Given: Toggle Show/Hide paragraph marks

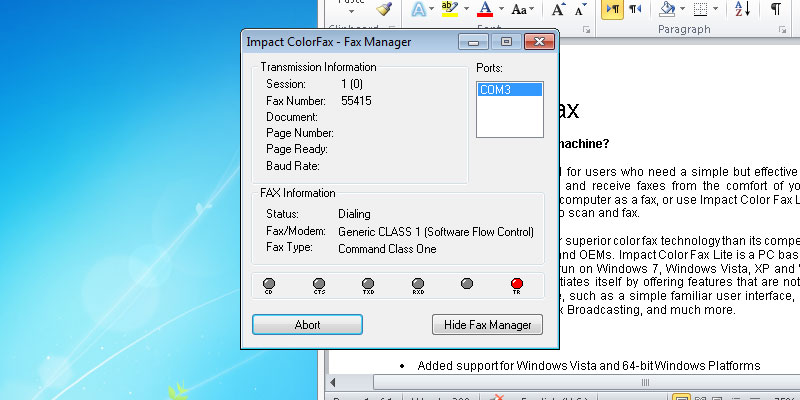Looking at the screenshot, I should click(x=775, y=9).
